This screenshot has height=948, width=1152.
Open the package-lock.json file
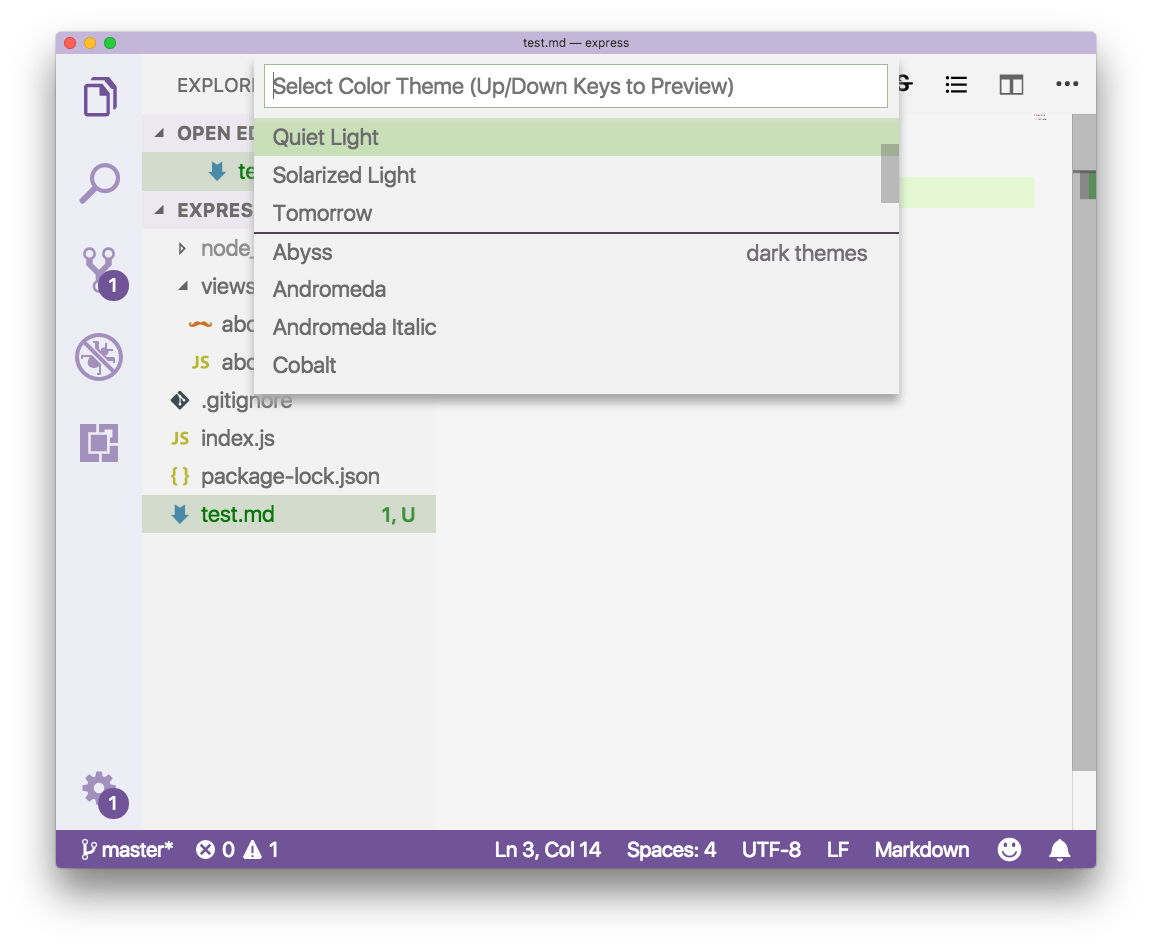[x=289, y=476]
